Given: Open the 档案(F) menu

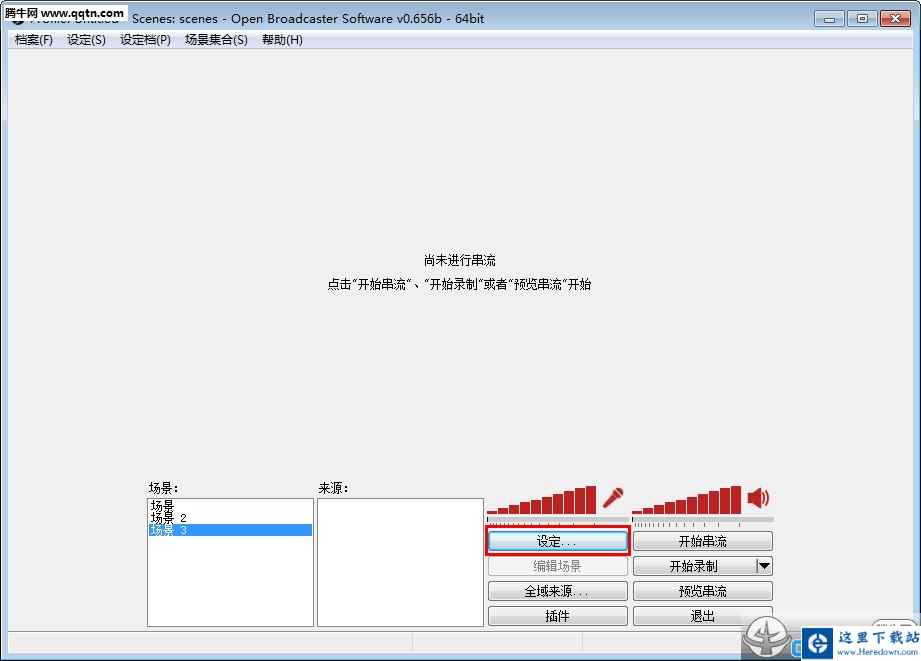Looking at the screenshot, I should tap(31, 39).
